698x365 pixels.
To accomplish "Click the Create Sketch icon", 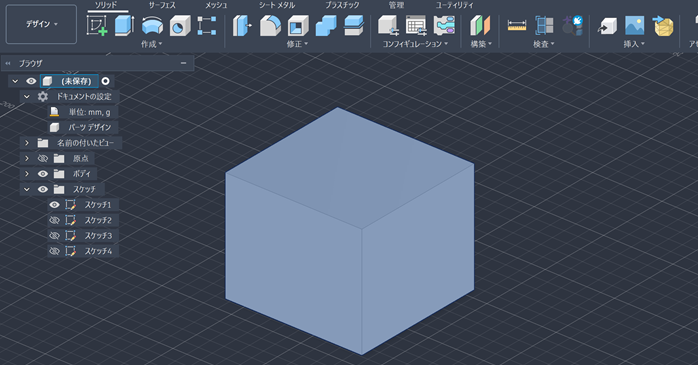I will tap(97, 25).
